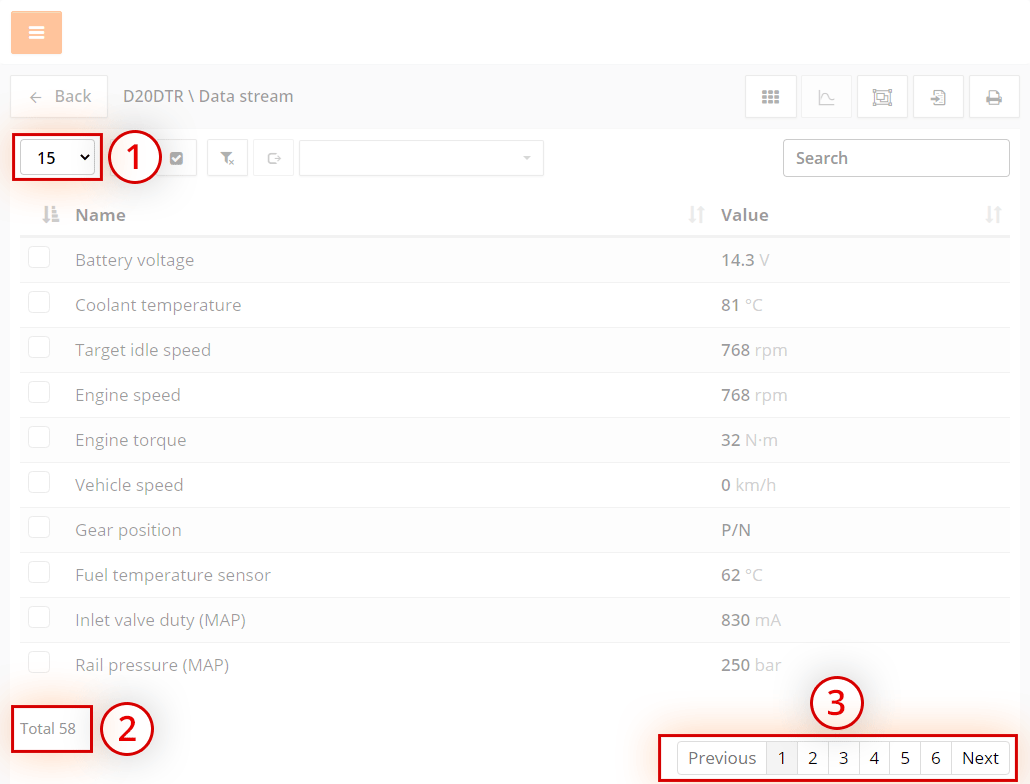Click the Back button
The height and width of the screenshot is (784, 1030).
tap(60, 97)
